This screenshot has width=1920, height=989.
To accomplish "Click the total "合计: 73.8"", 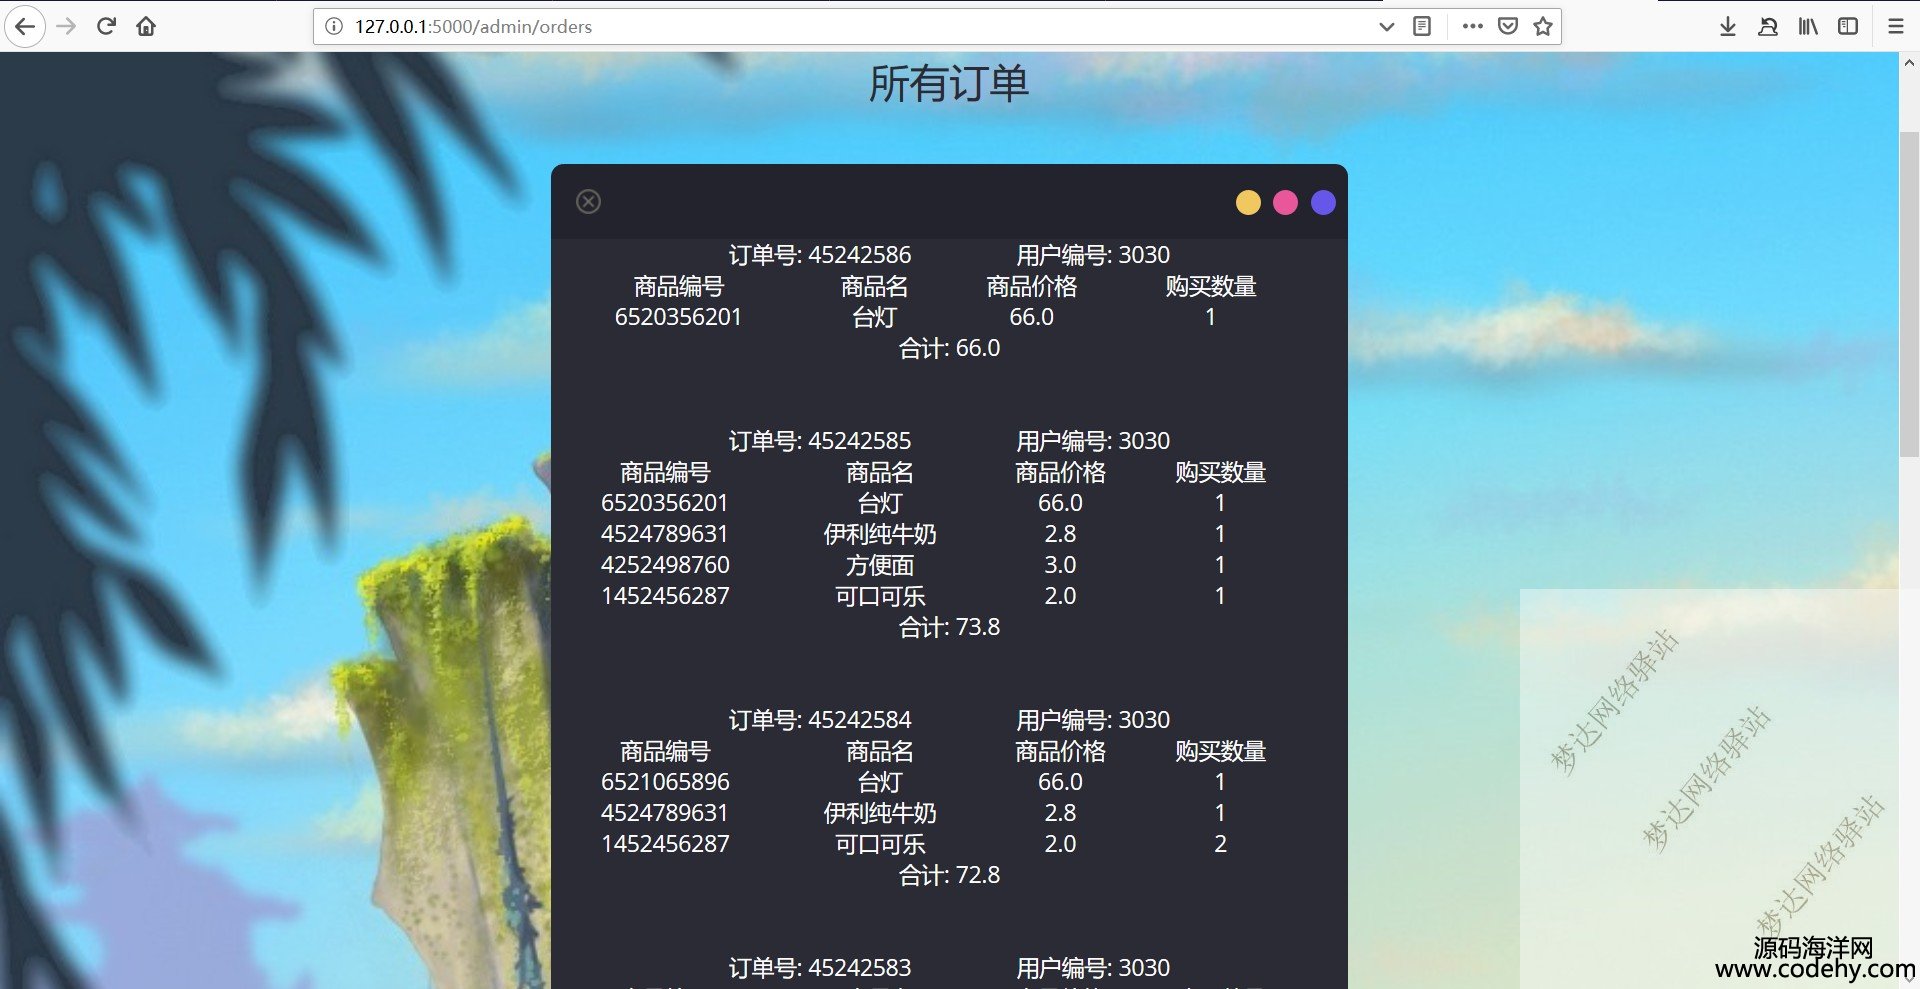I will pyautogui.click(x=949, y=627).
